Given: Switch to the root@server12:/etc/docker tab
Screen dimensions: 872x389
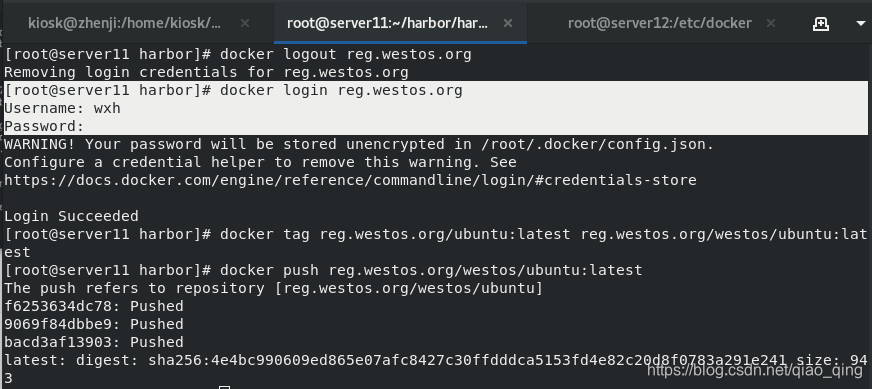Looking at the screenshot, I should pos(660,23).
